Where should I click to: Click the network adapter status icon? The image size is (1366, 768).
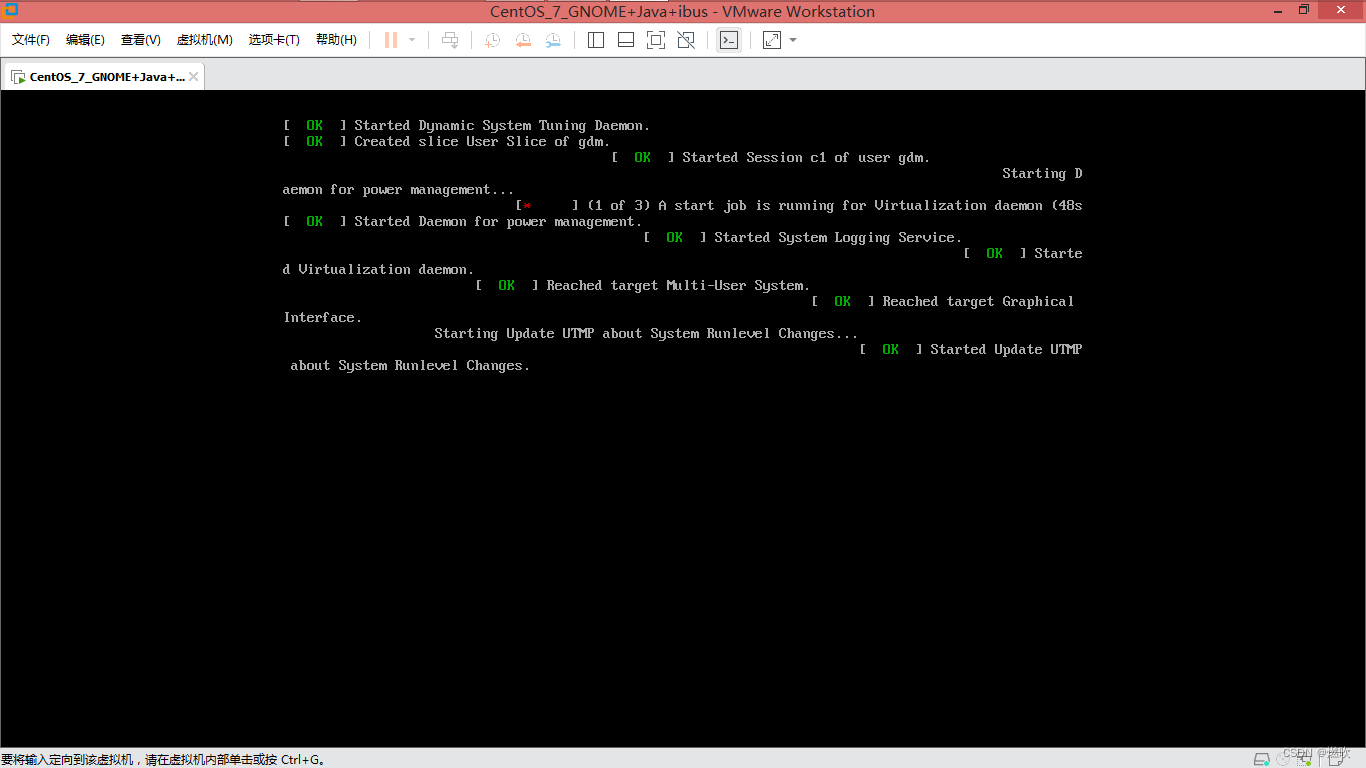pos(1304,759)
